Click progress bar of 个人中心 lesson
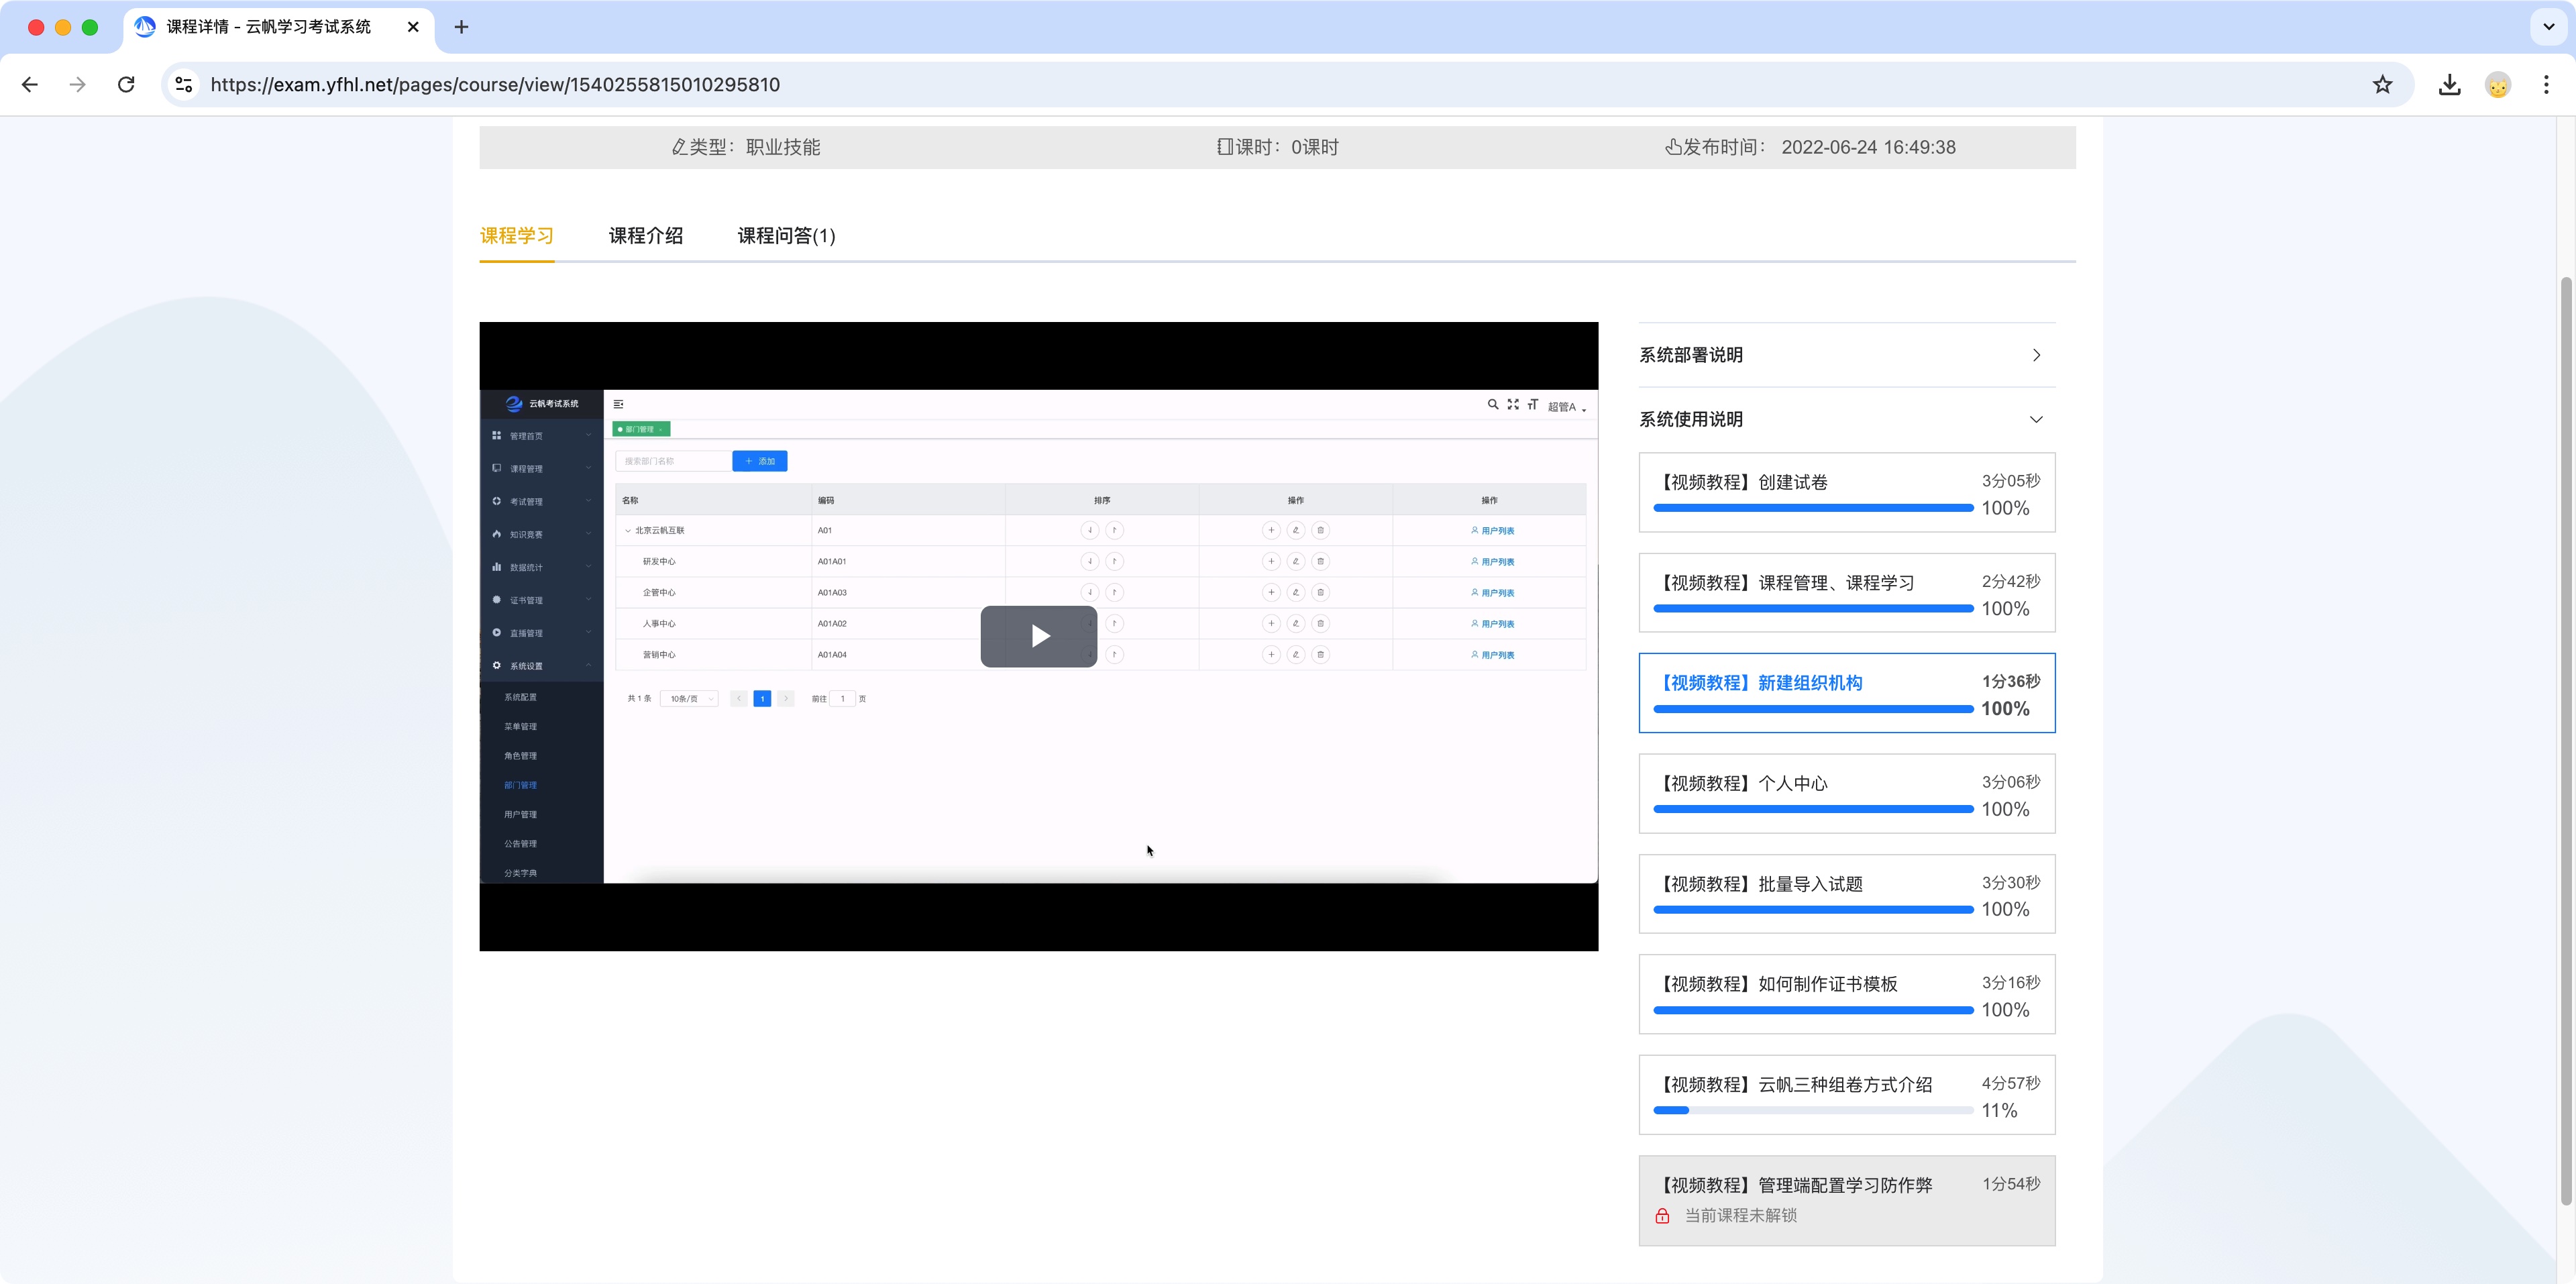 pyautogui.click(x=1813, y=809)
